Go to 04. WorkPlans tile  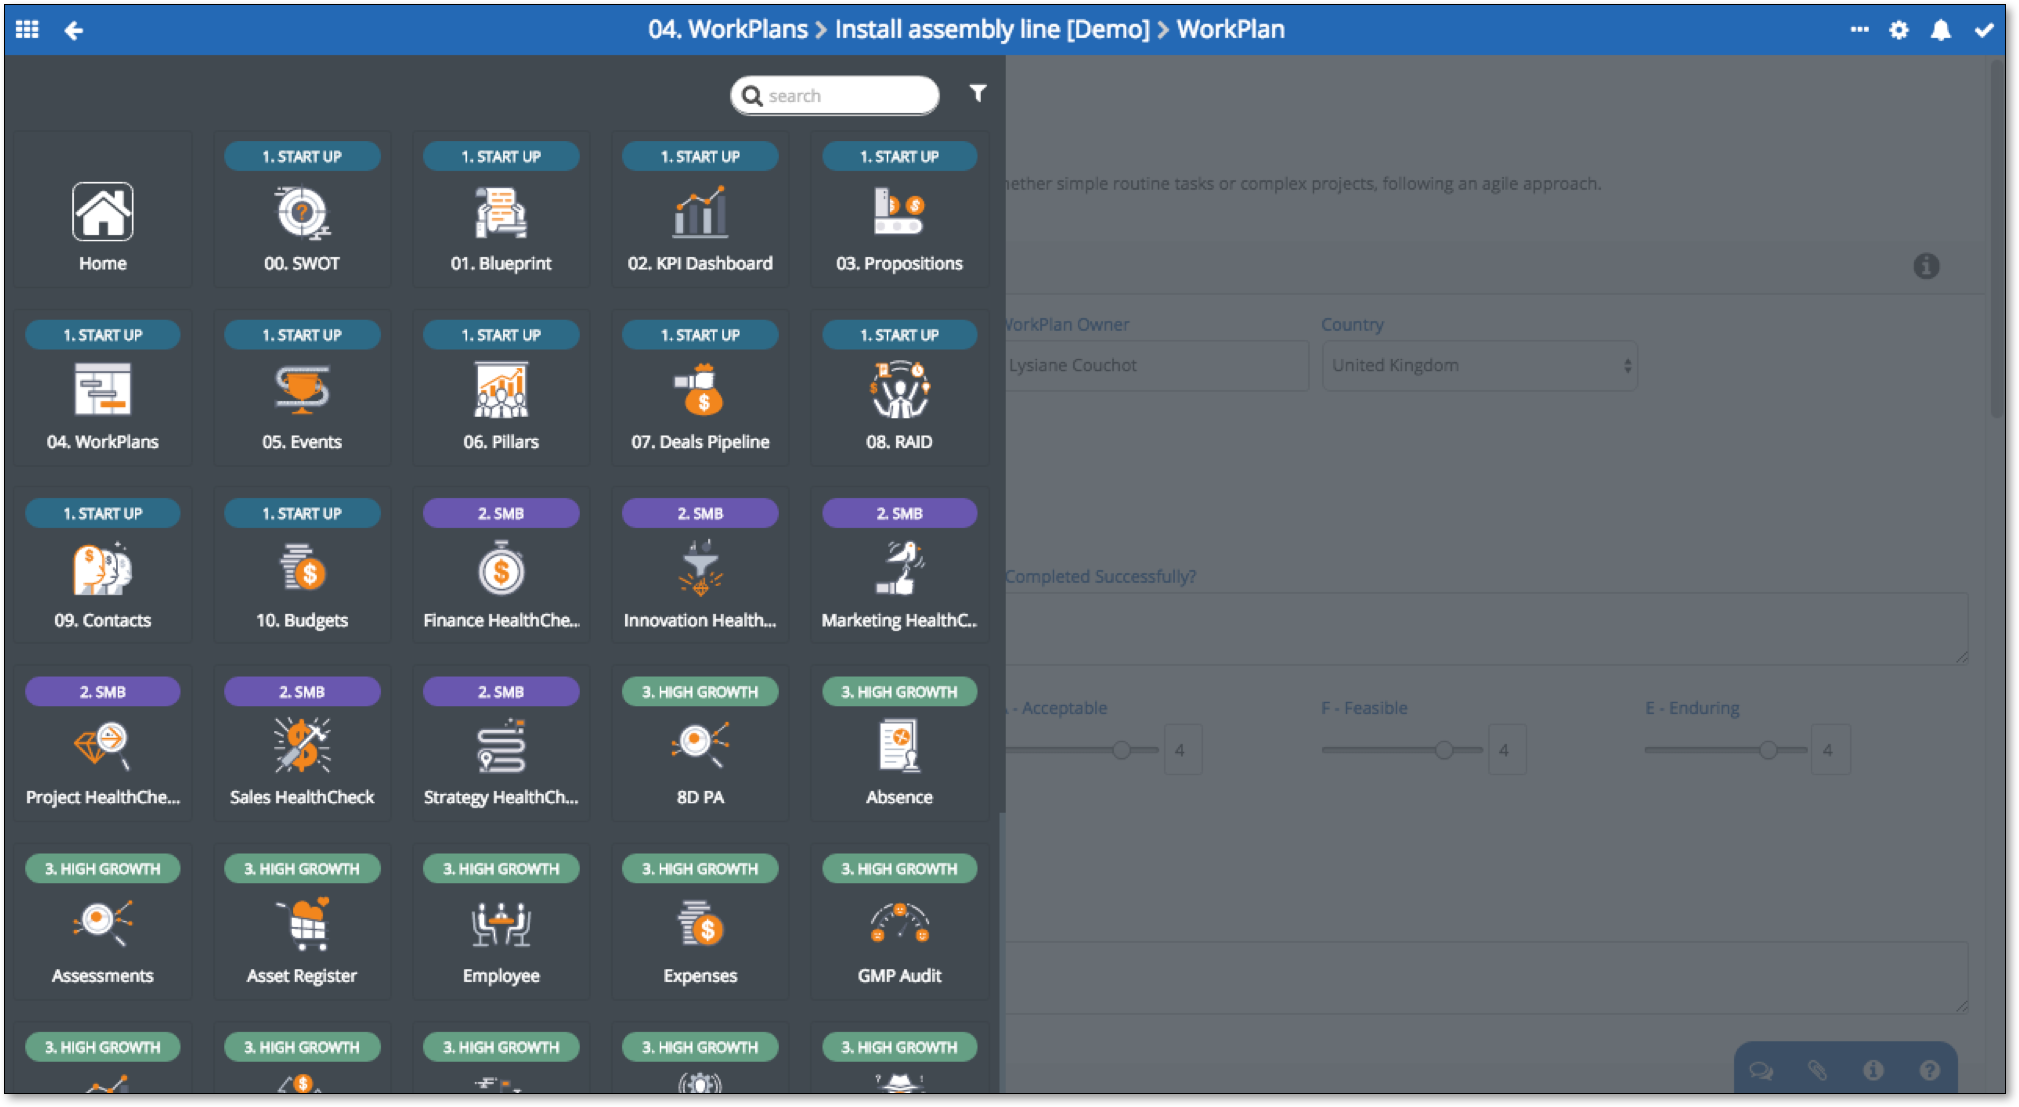(102, 388)
